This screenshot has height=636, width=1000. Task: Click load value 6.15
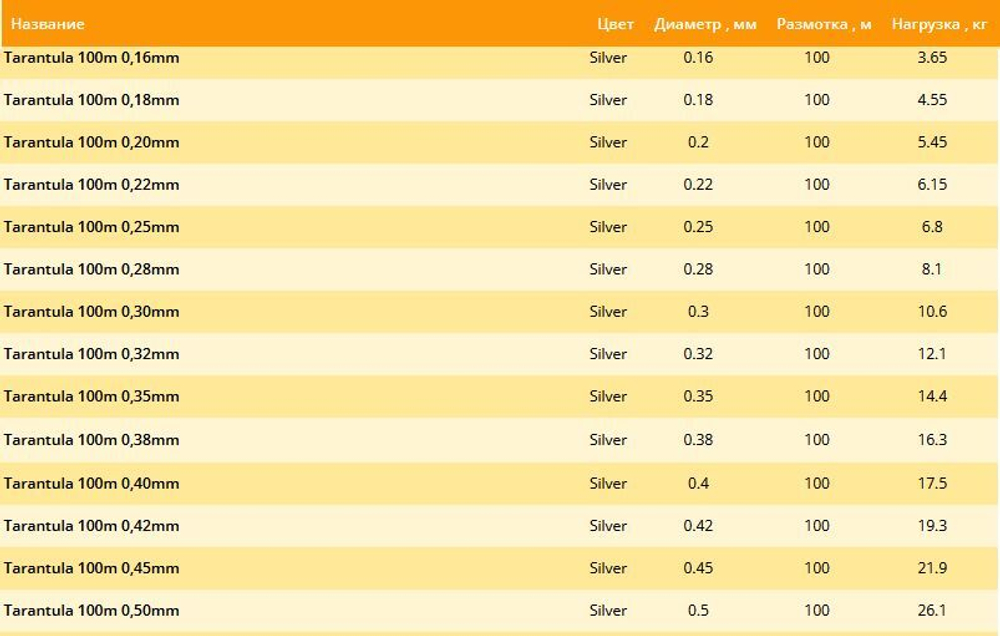(932, 184)
